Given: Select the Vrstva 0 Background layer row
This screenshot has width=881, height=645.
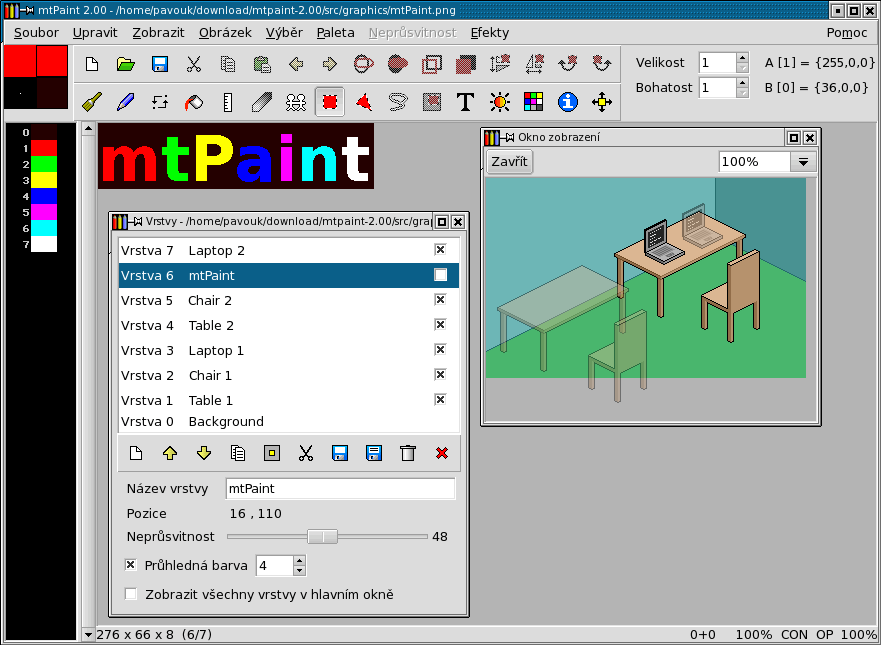Looking at the screenshot, I should pos(289,421).
